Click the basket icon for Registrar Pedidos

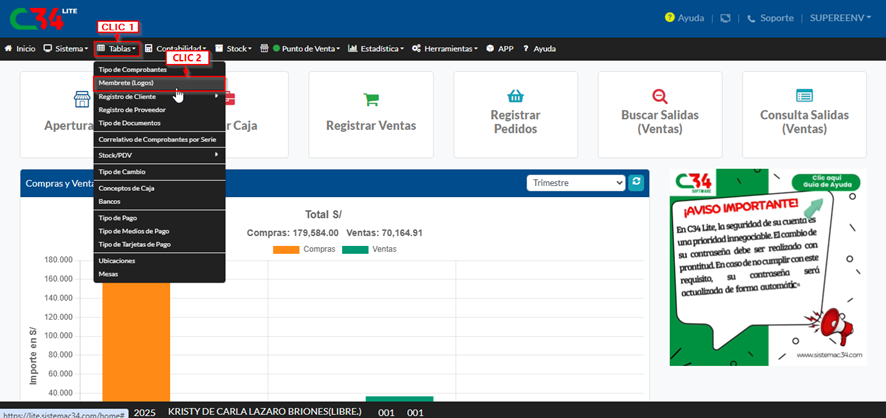point(515,96)
